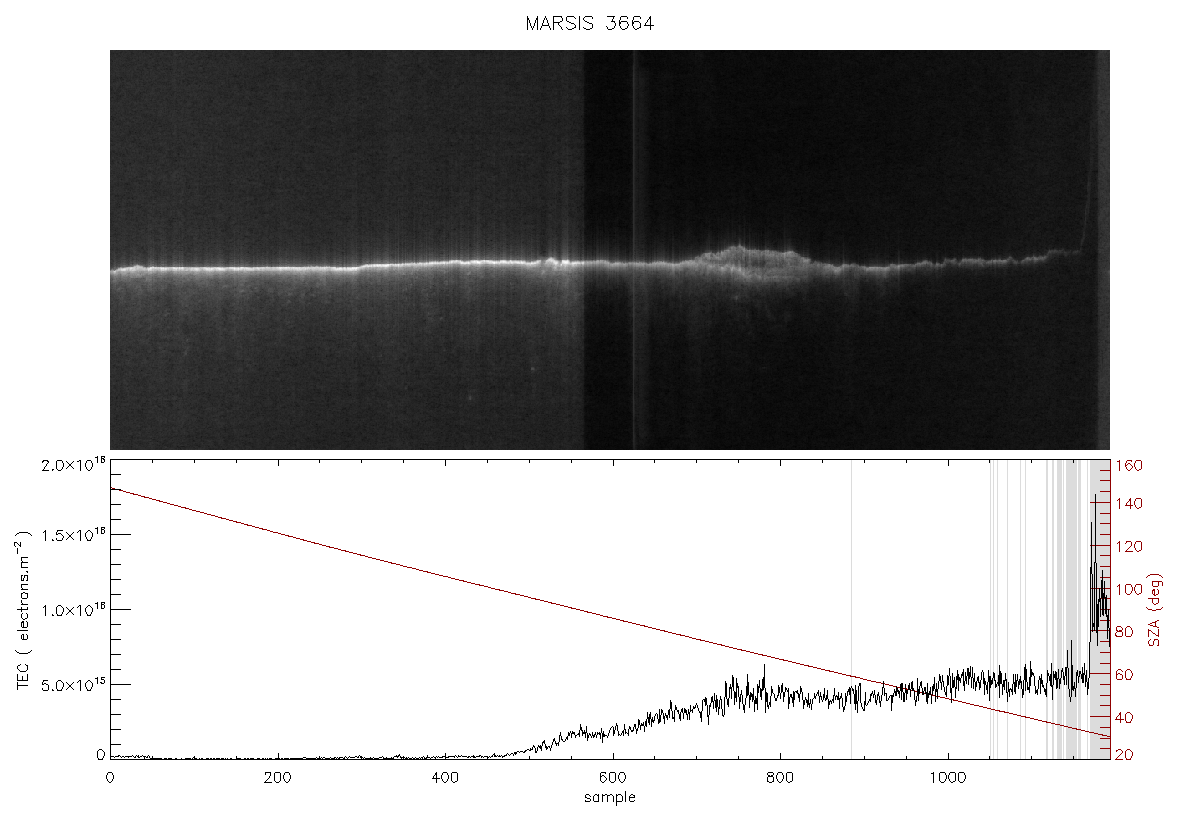Click the 1000 tick on sample axis
Screen dimensions: 1180x830
pos(947,777)
